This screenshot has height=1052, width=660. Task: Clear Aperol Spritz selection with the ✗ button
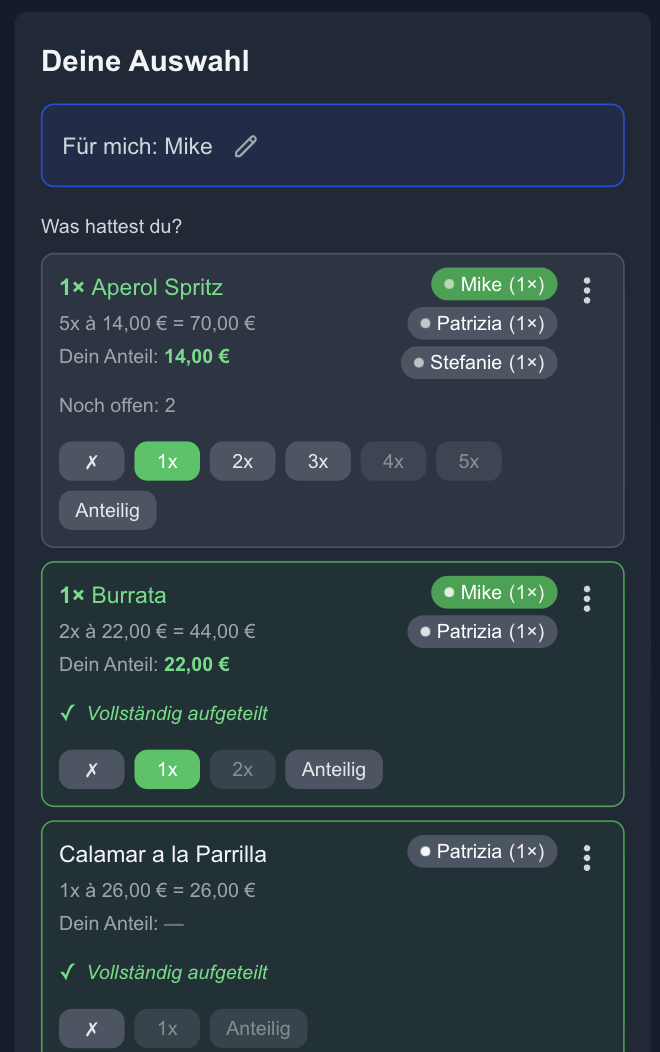[92, 461]
